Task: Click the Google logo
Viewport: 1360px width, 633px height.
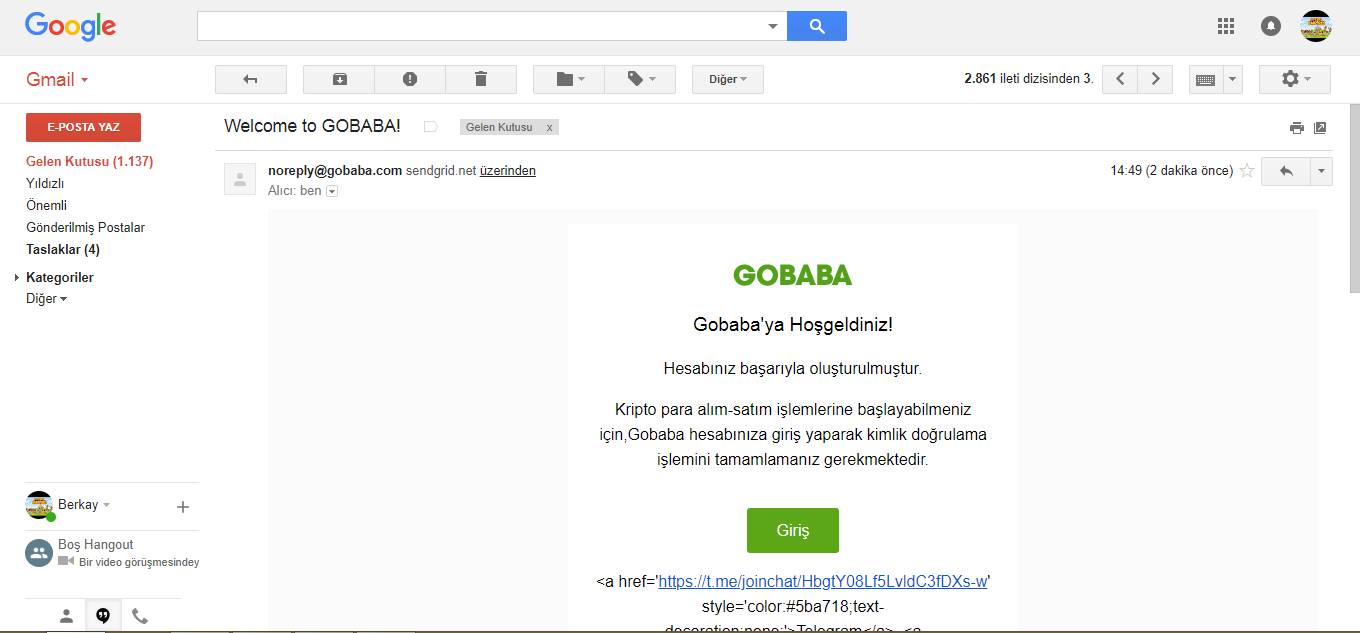Action: click(x=70, y=26)
